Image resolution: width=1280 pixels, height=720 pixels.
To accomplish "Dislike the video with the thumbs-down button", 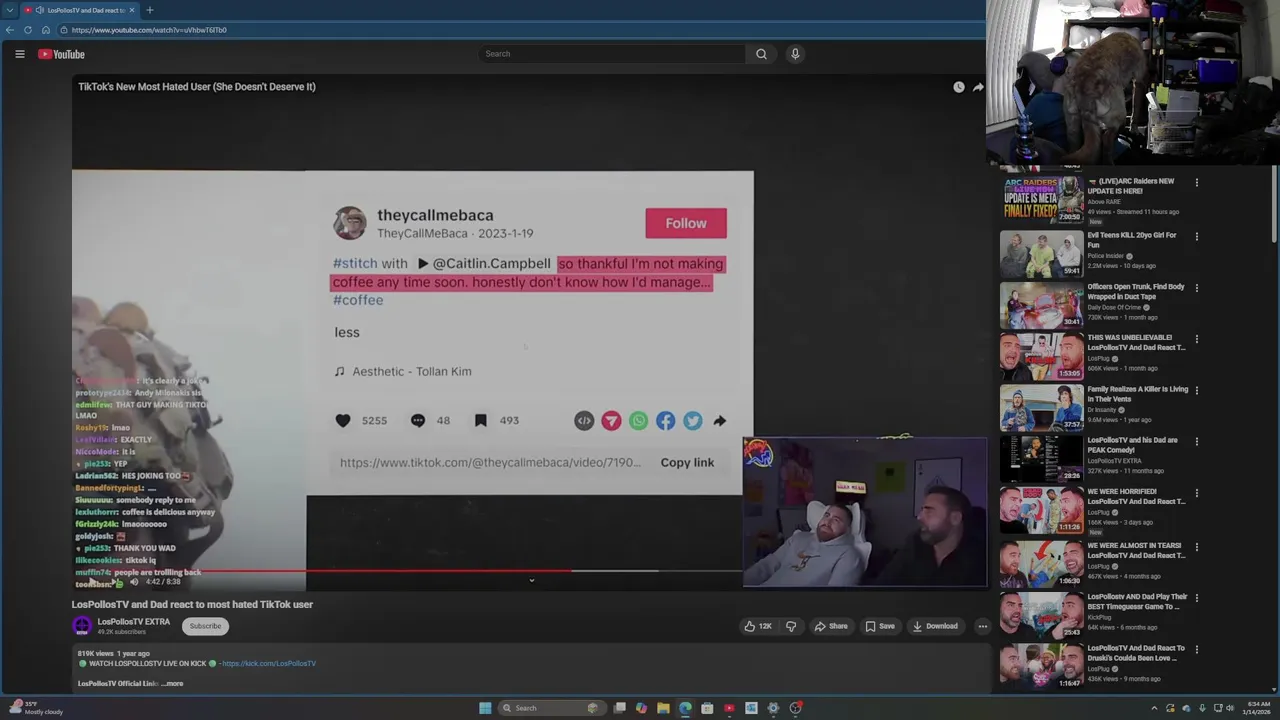I will click(x=790, y=626).
